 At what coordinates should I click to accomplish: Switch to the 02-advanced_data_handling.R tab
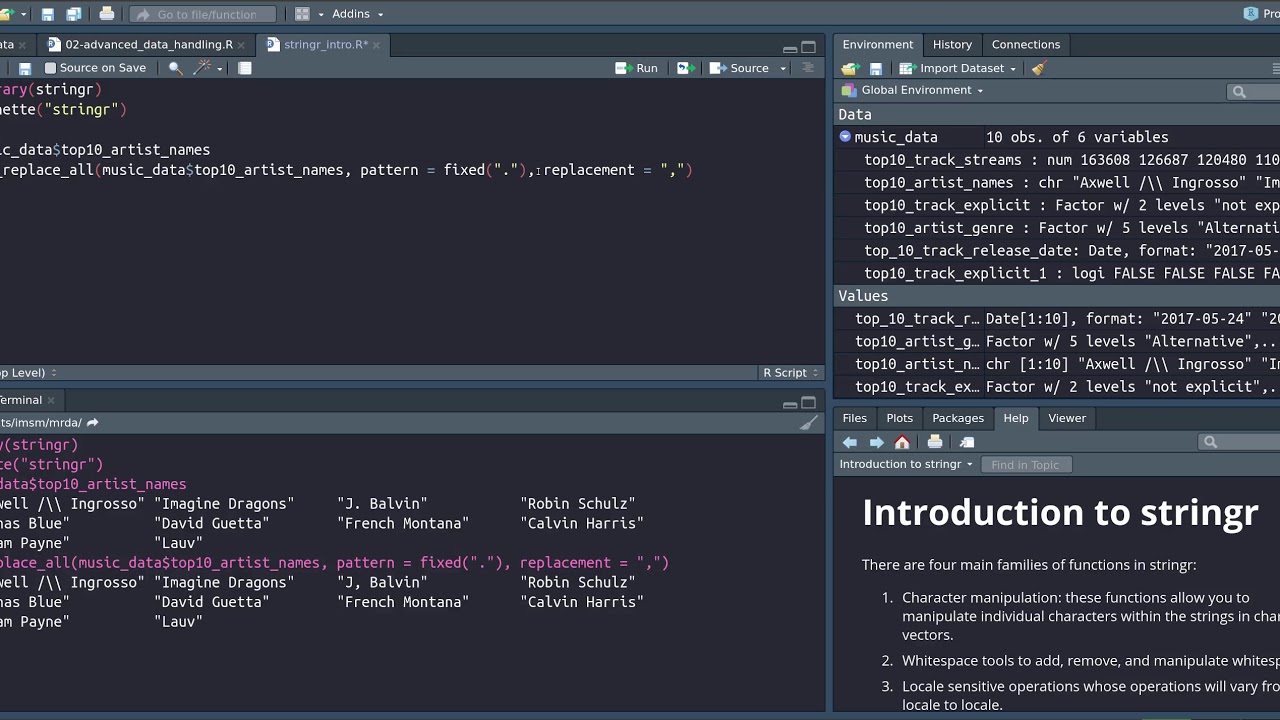point(148,45)
